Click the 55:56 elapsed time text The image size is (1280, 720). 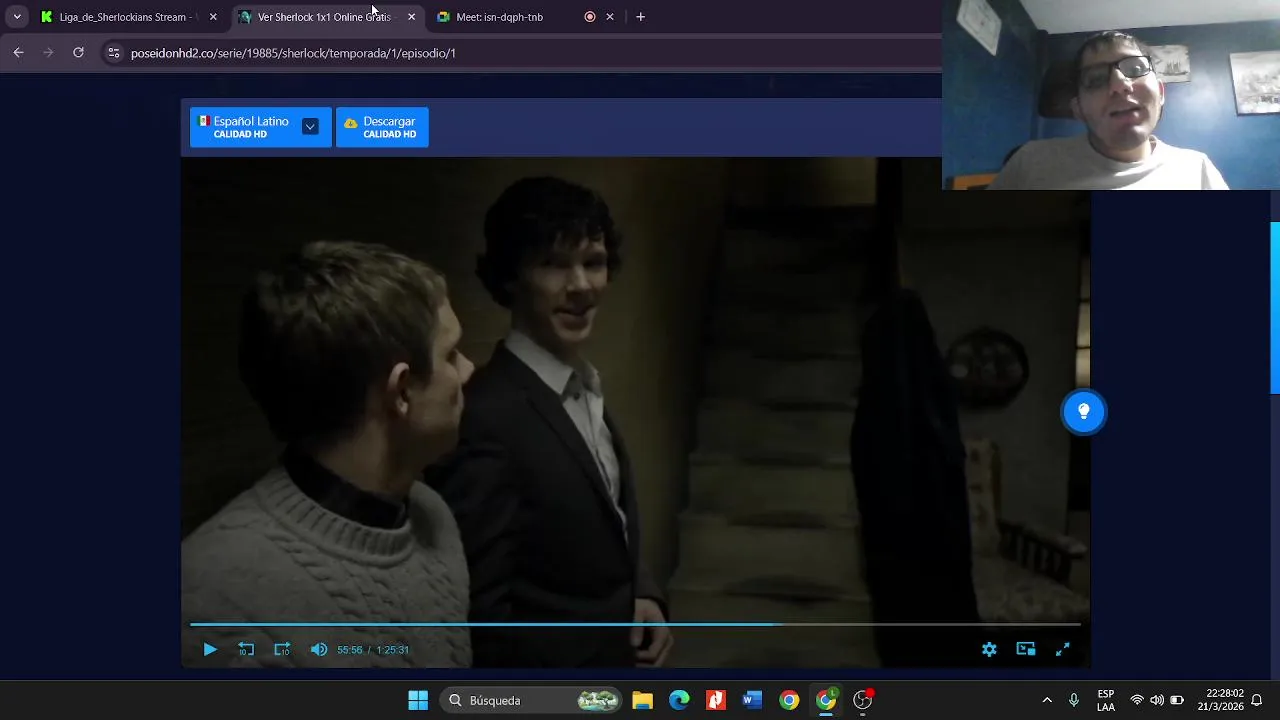tap(349, 650)
